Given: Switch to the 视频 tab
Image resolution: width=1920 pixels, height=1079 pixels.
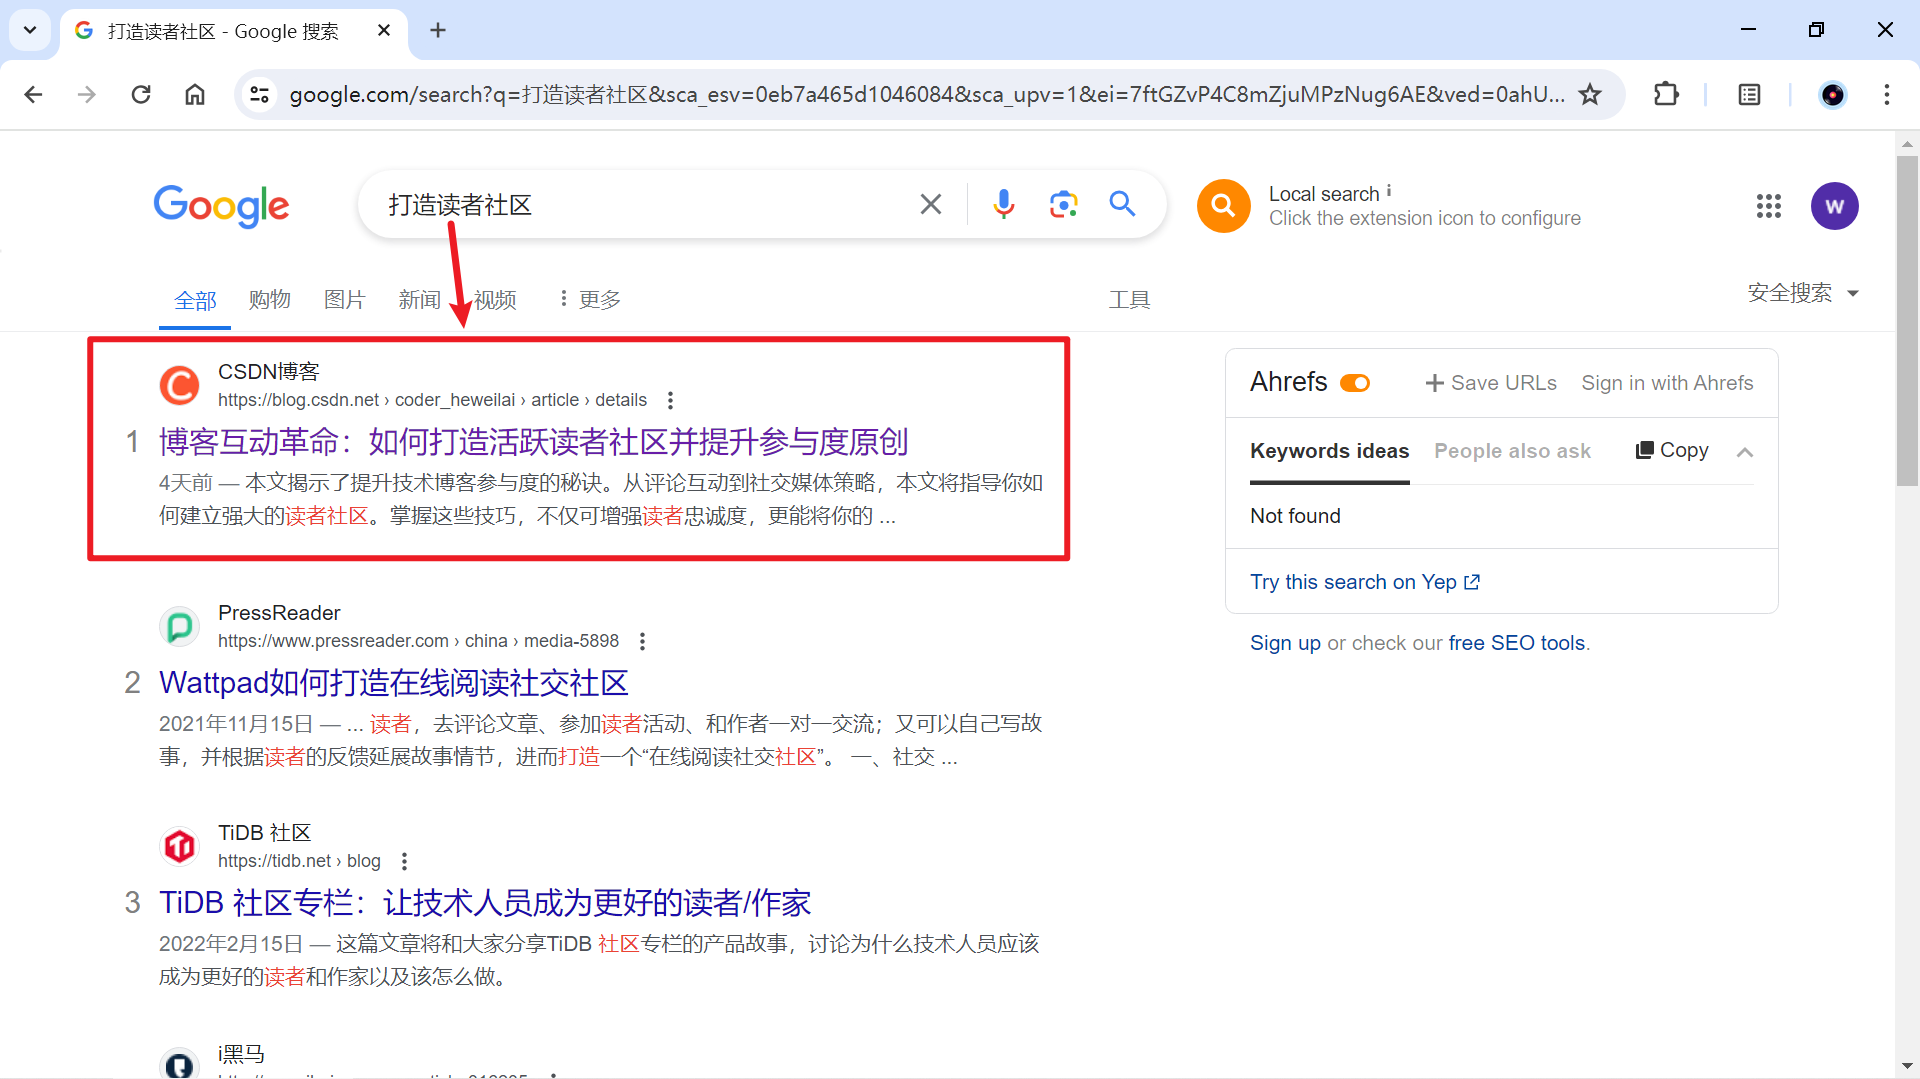Looking at the screenshot, I should tap(495, 299).
